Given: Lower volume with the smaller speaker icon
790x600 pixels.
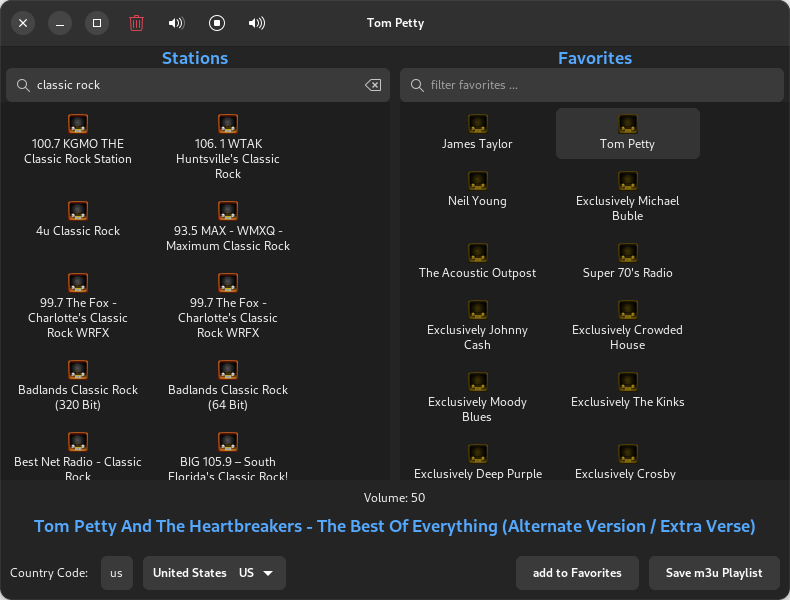Looking at the screenshot, I should point(176,23).
